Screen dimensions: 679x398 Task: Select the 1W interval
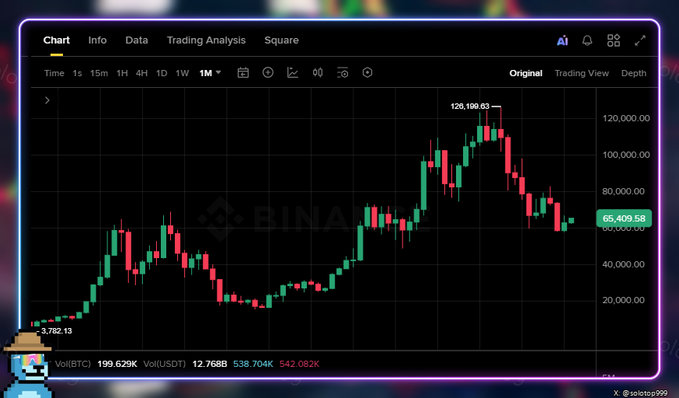pyautogui.click(x=182, y=73)
